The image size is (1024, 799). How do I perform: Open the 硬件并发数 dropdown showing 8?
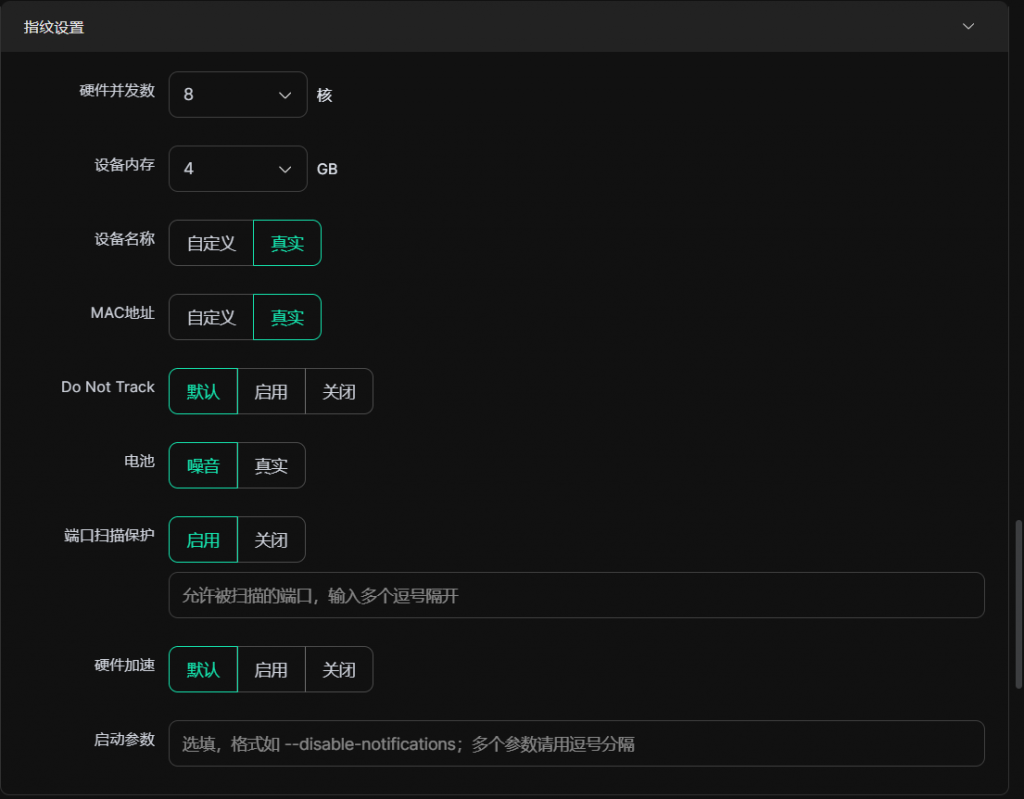[238, 95]
